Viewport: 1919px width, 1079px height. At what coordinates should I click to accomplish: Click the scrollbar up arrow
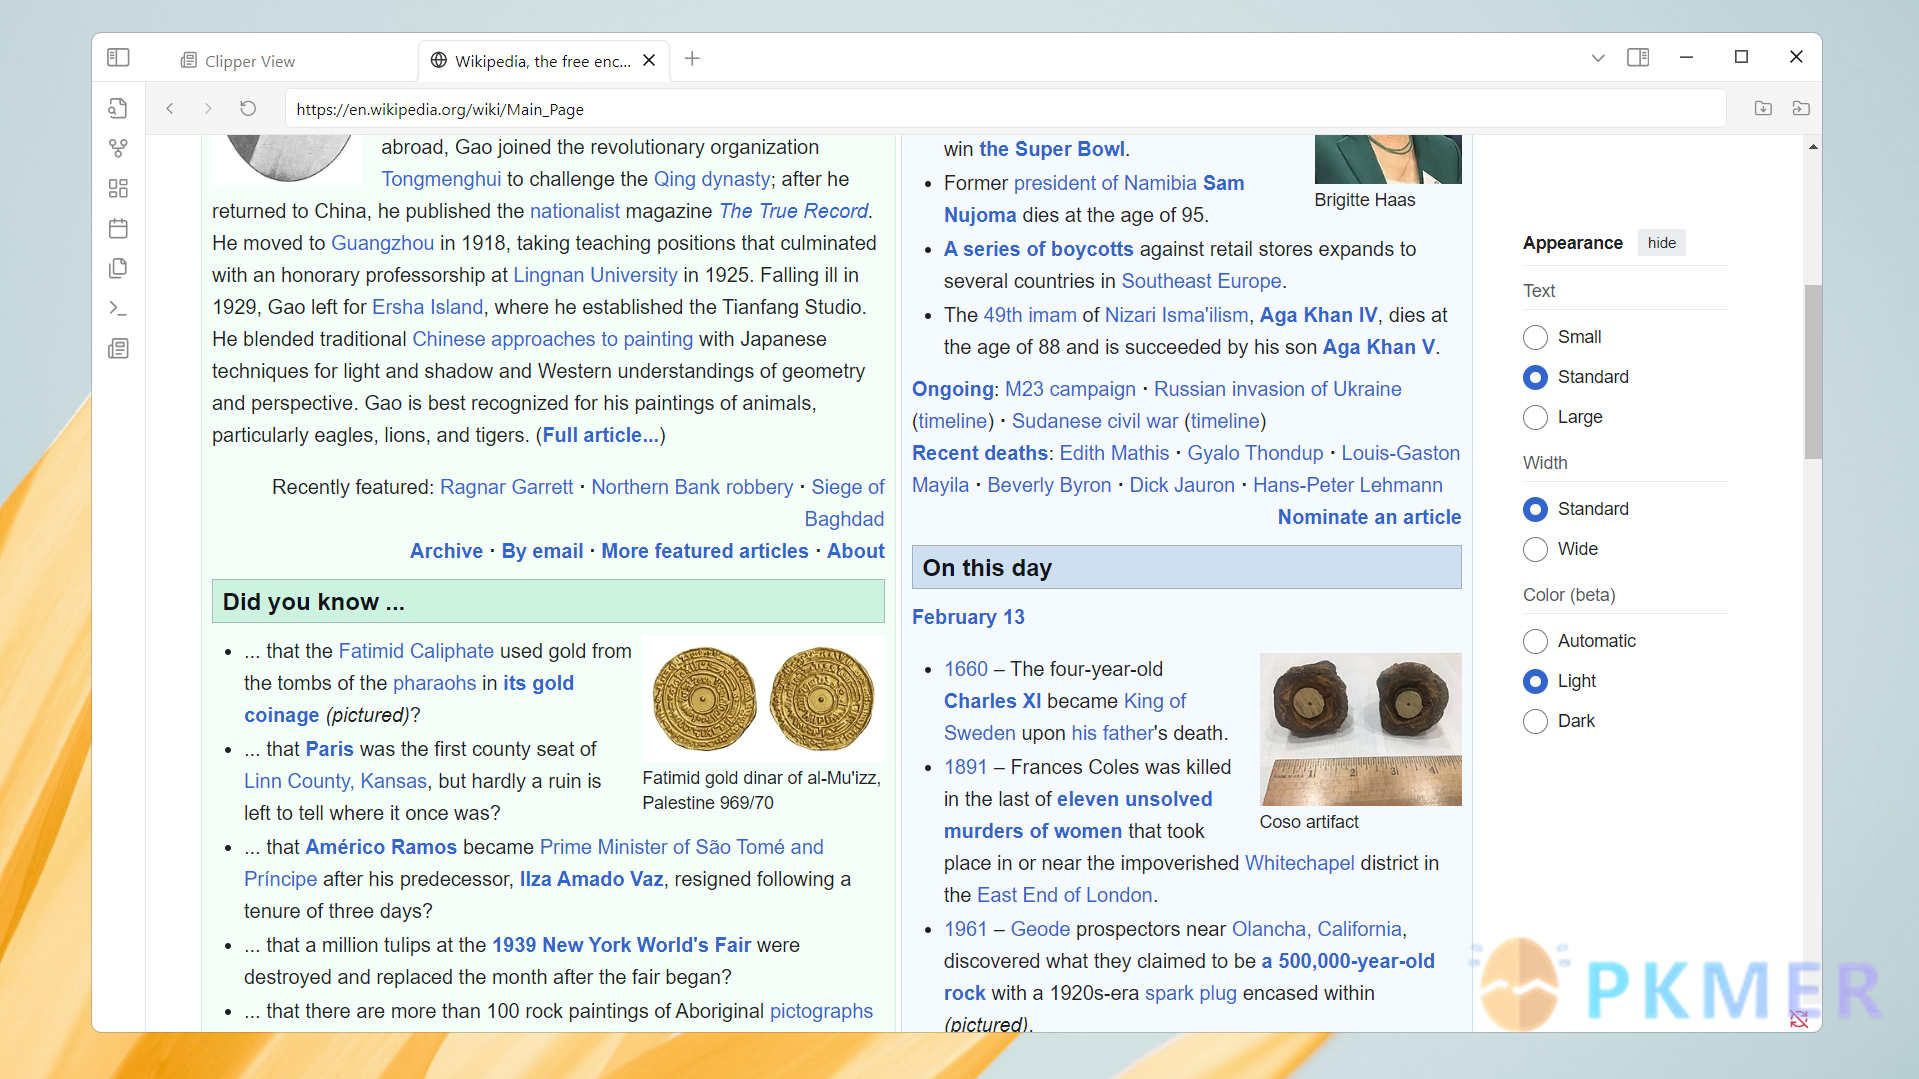point(1813,147)
